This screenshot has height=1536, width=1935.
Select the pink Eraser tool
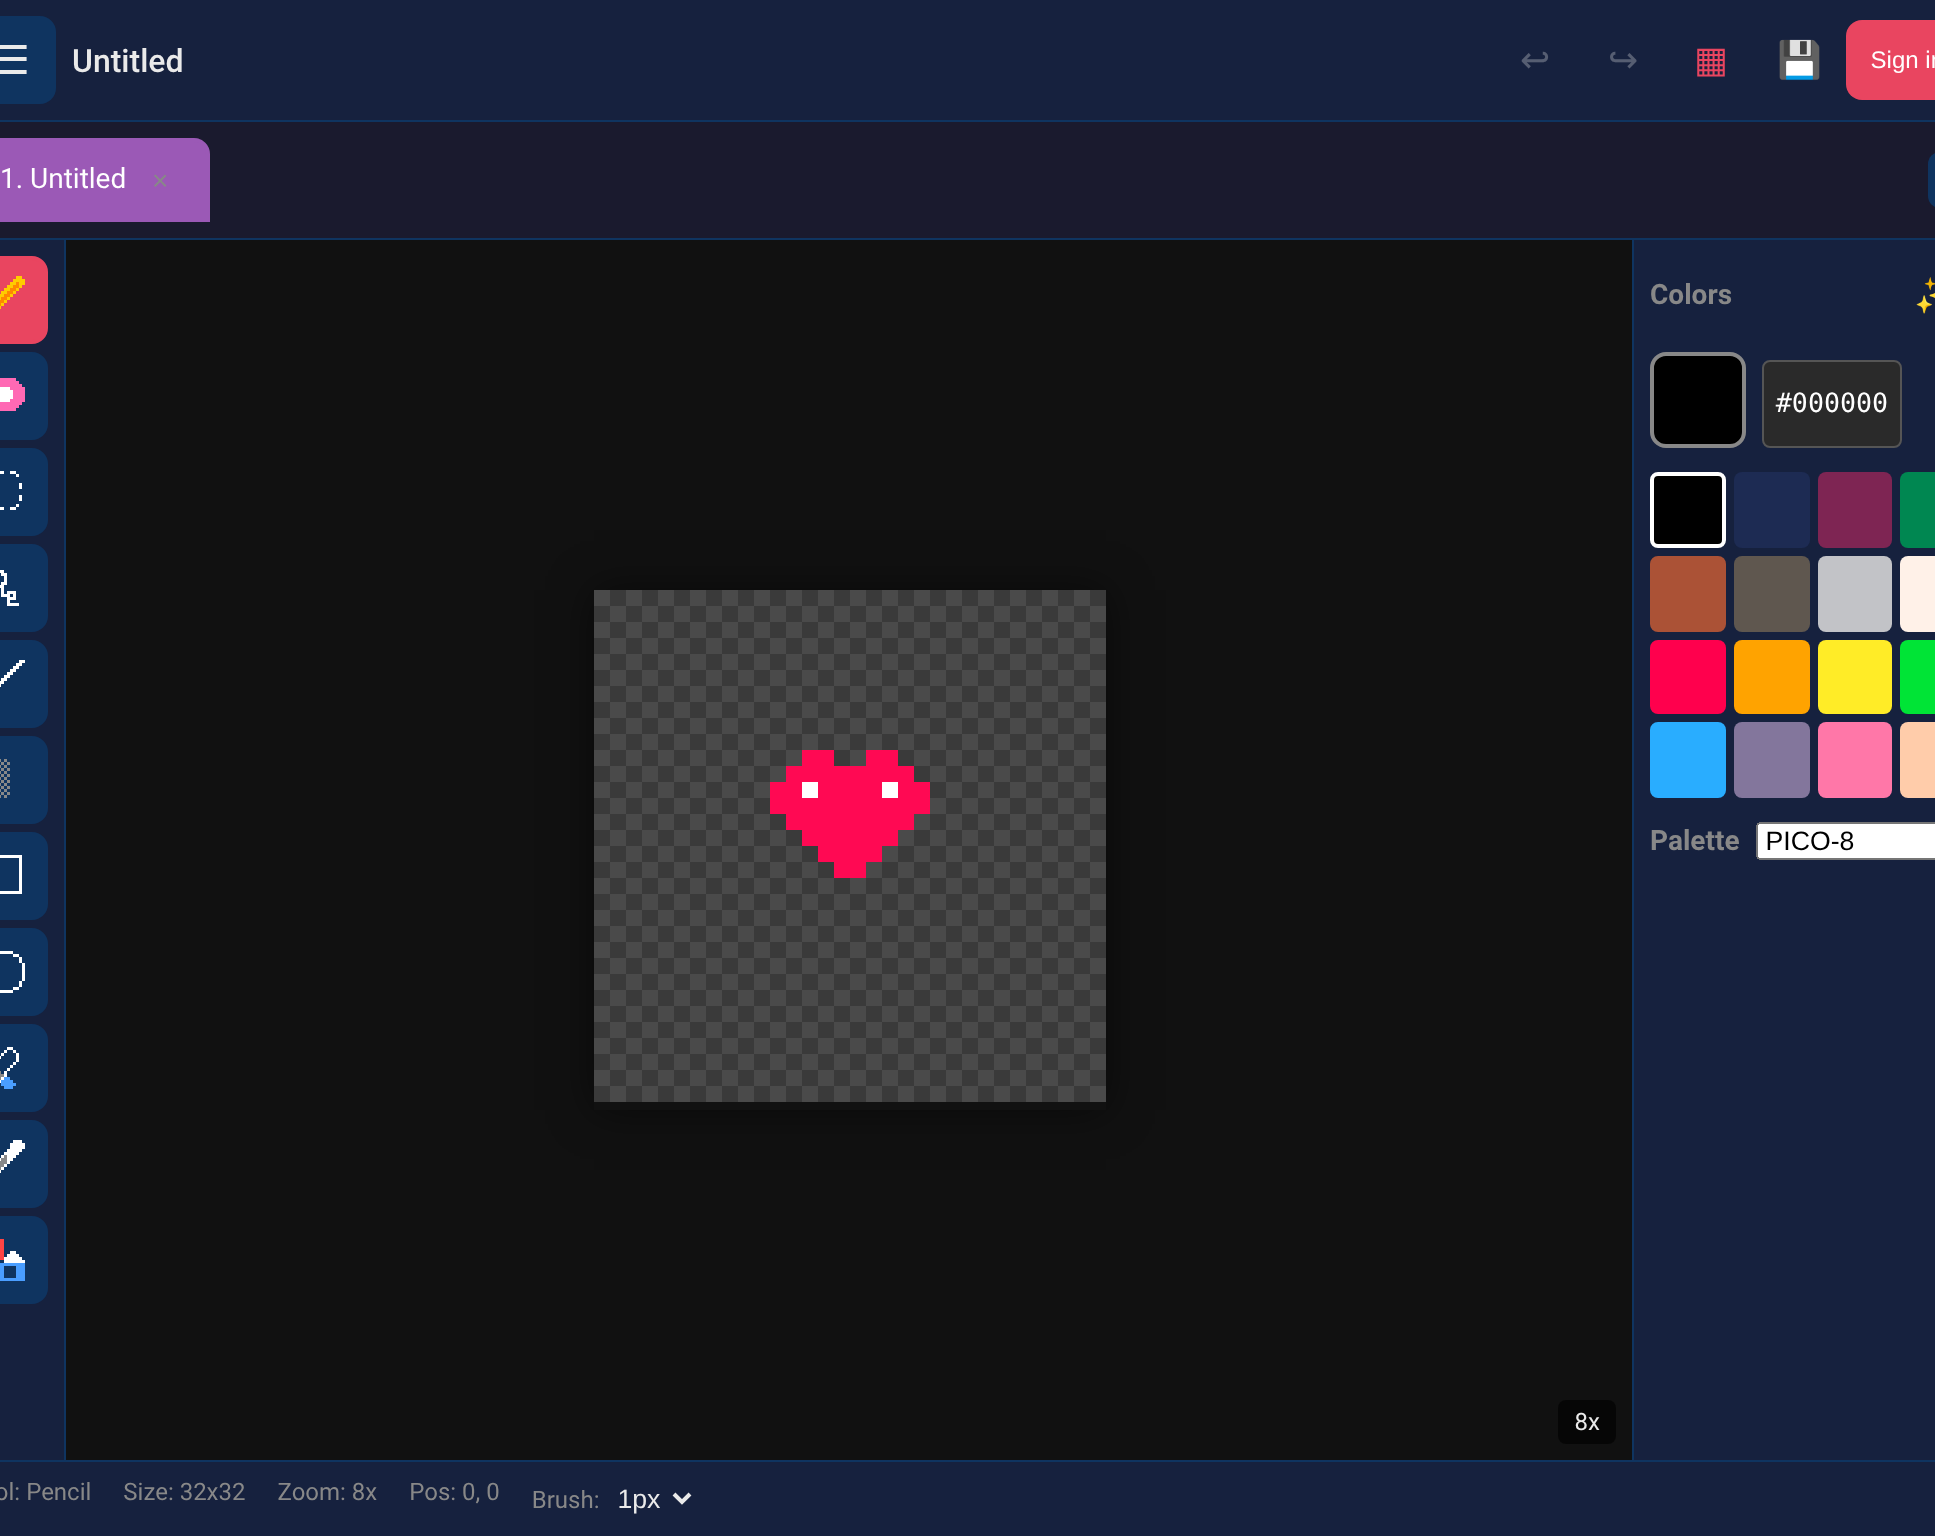click(x=18, y=395)
